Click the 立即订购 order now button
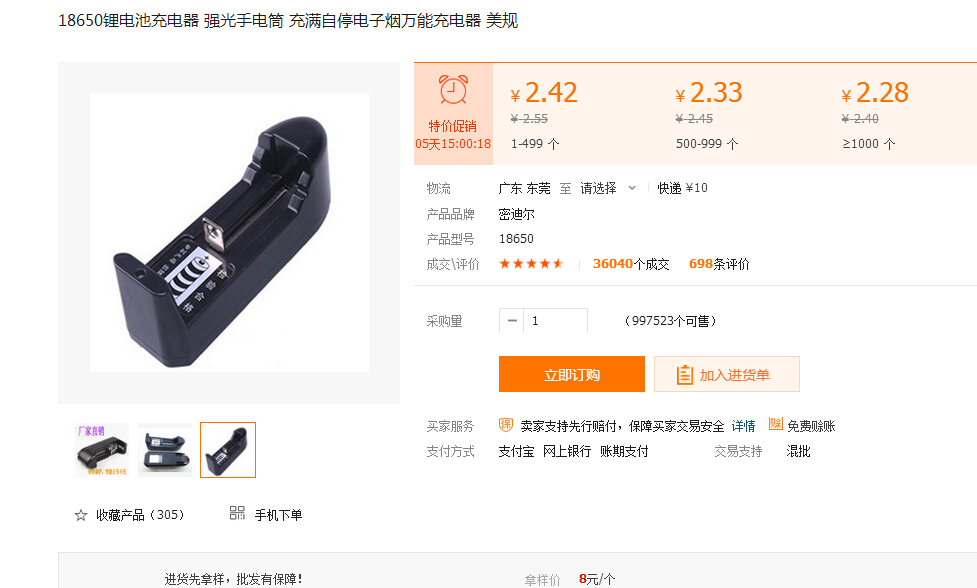977x588 pixels. tap(571, 374)
